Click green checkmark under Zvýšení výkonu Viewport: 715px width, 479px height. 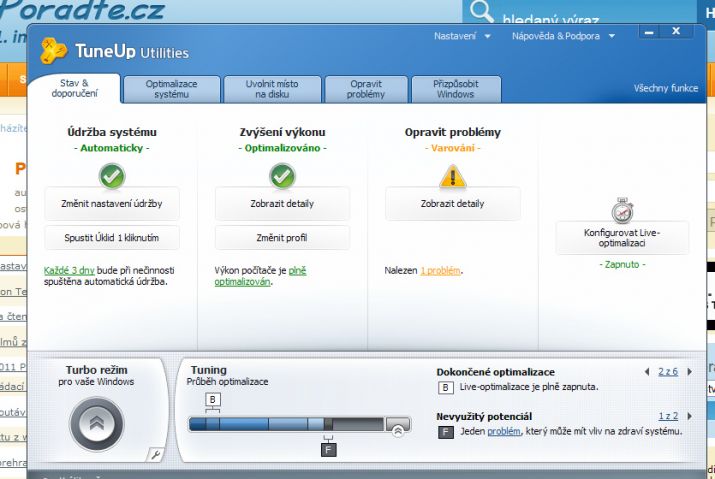tap(282, 176)
